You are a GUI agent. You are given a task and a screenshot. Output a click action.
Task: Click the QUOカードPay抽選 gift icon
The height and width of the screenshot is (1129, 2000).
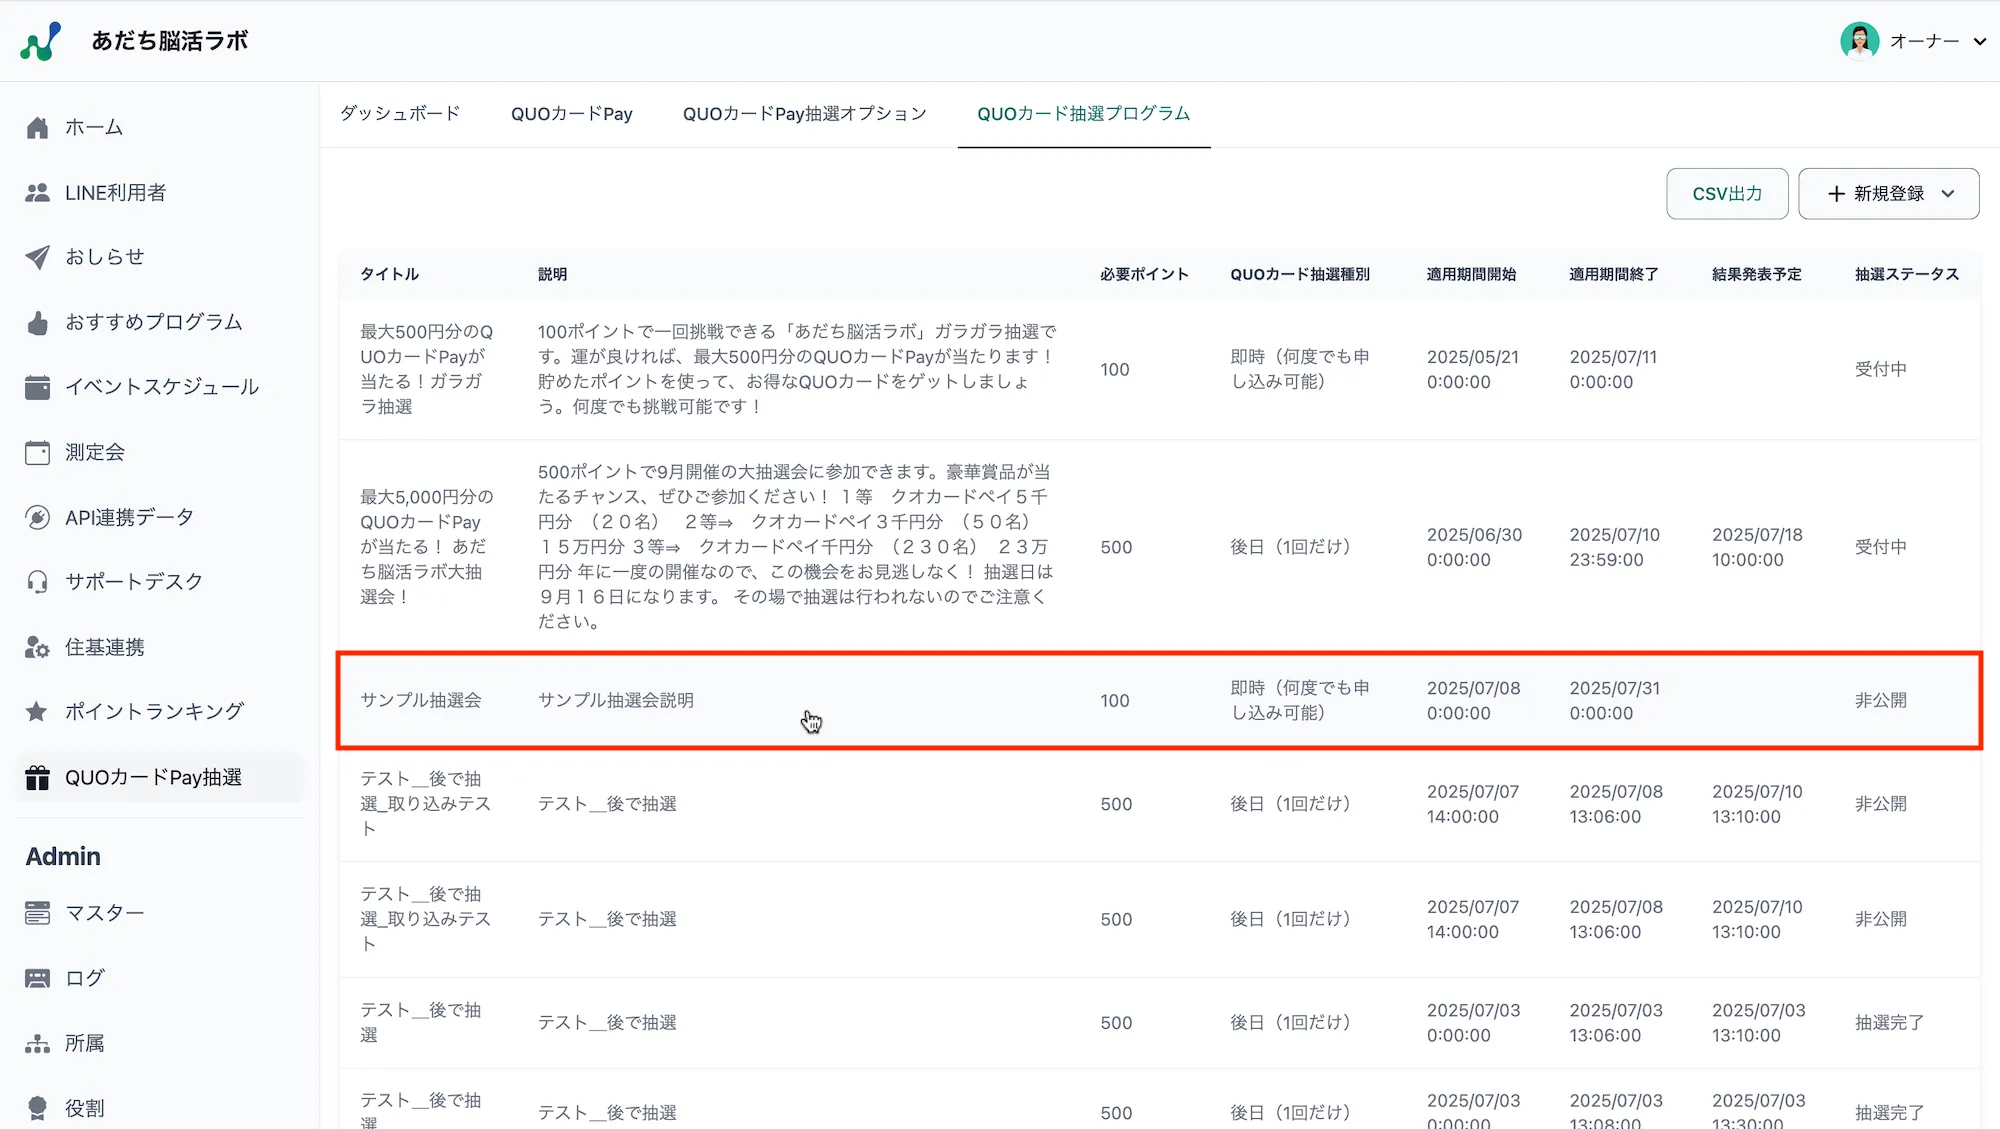coord(37,778)
